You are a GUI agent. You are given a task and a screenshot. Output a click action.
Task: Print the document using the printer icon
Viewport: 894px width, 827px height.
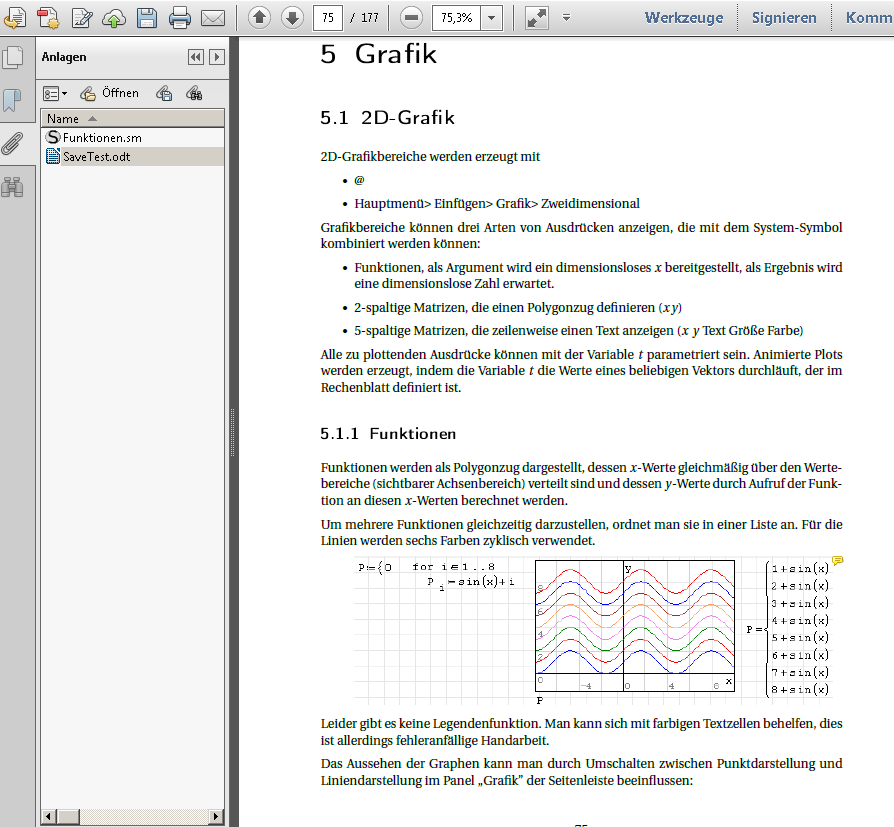pos(179,17)
